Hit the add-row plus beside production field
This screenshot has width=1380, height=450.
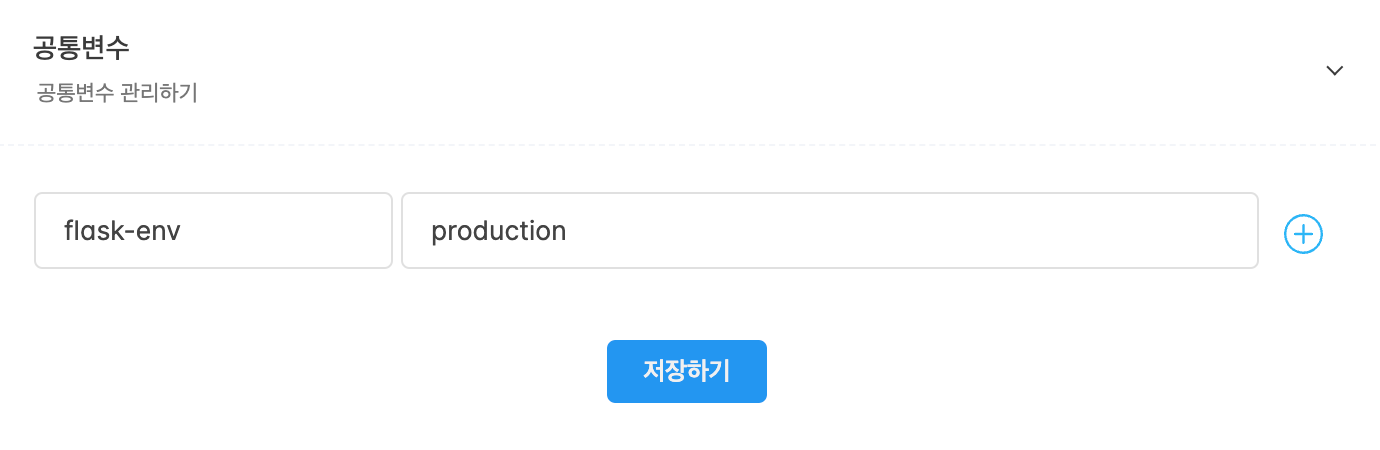click(x=1302, y=234)
